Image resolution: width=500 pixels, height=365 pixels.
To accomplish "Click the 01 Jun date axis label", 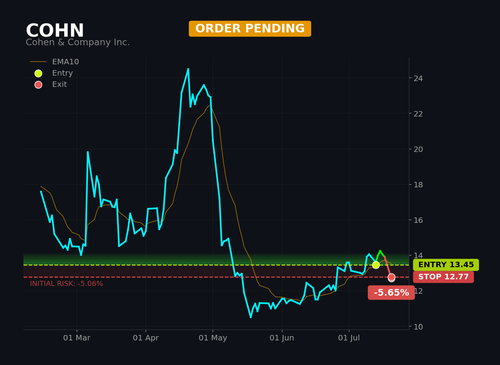I will click(x=282, y=338).
